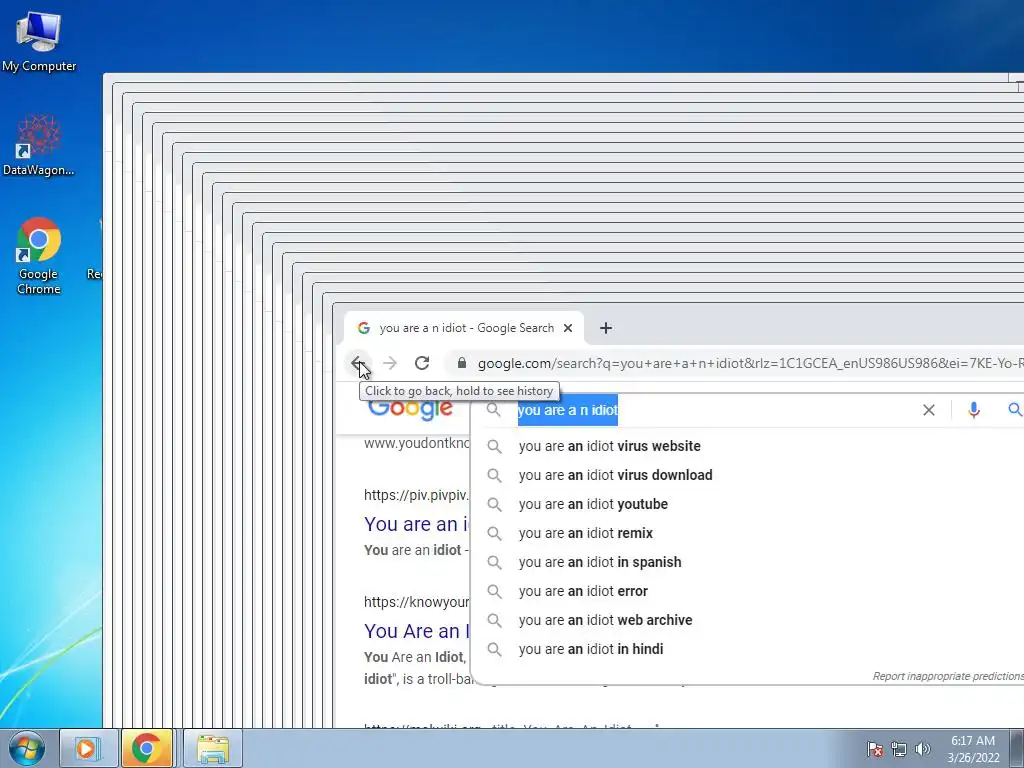Screen dimensions: 1024x768
Task: Open My Computer desktop icon
Action: 39,41
